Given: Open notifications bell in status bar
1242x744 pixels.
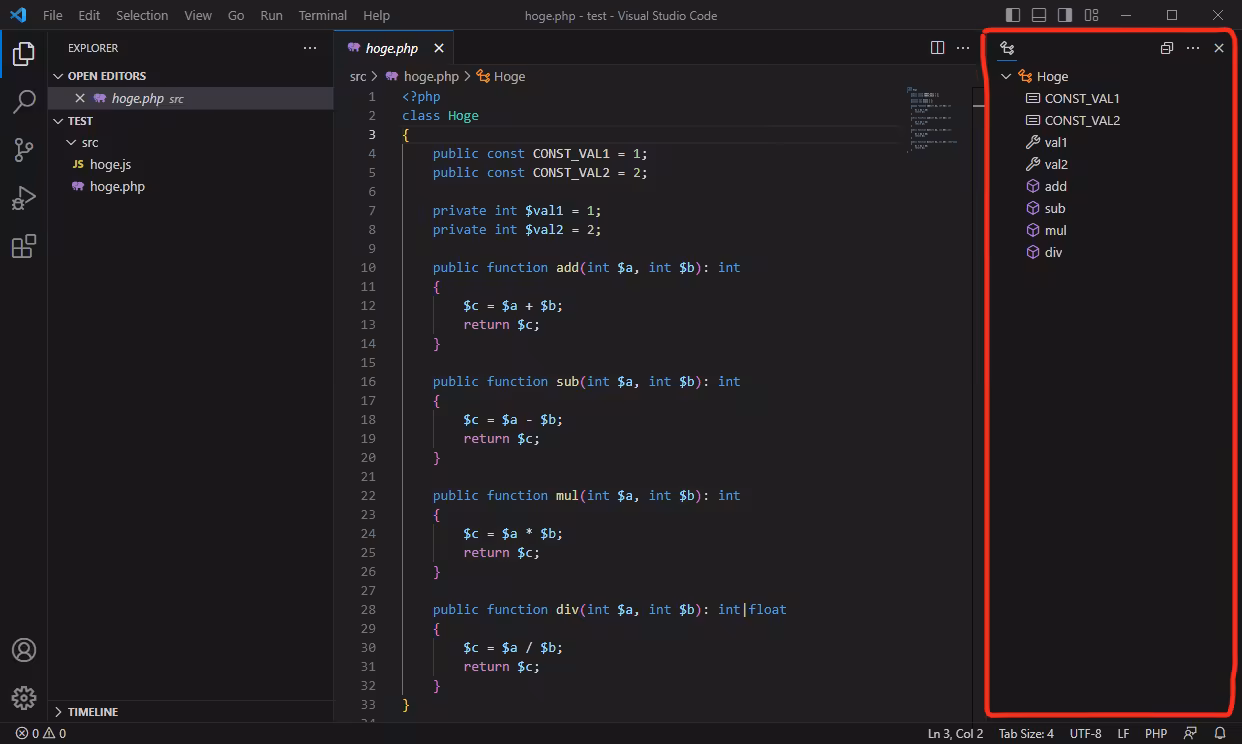Looking at the screenshot, I should (x=1220, y=733).
